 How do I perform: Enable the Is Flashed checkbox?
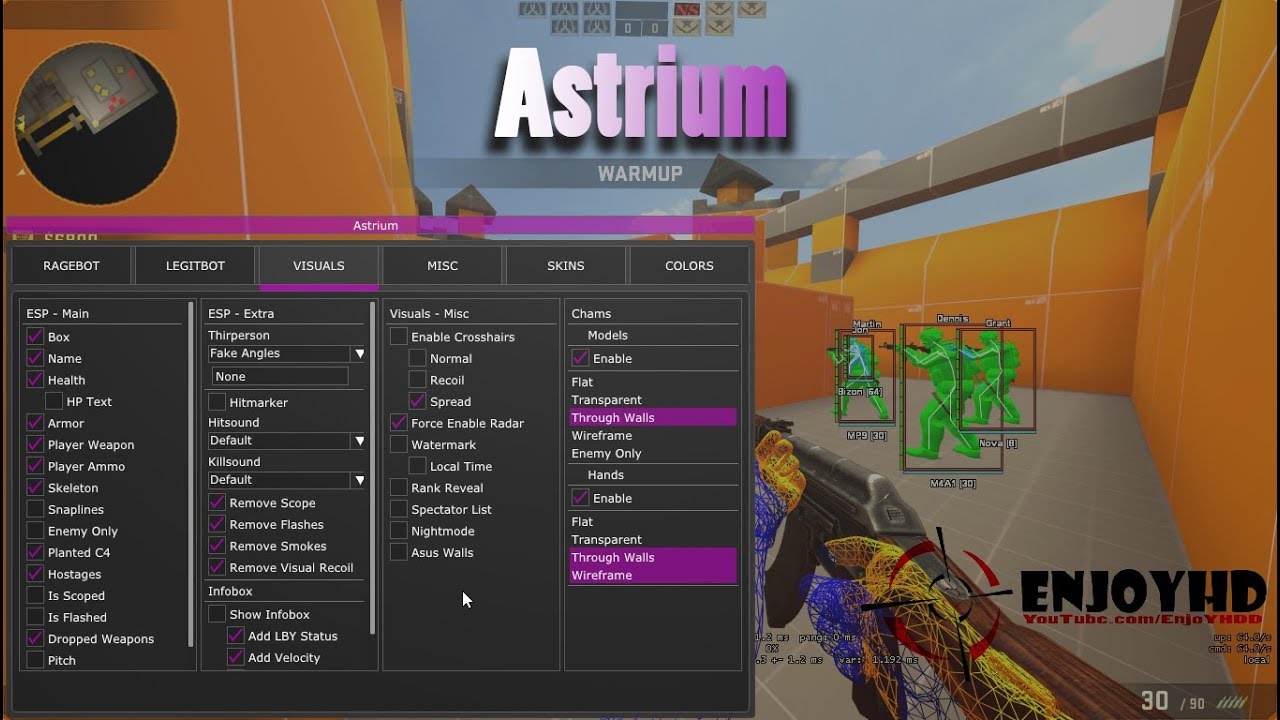point(35,617)
